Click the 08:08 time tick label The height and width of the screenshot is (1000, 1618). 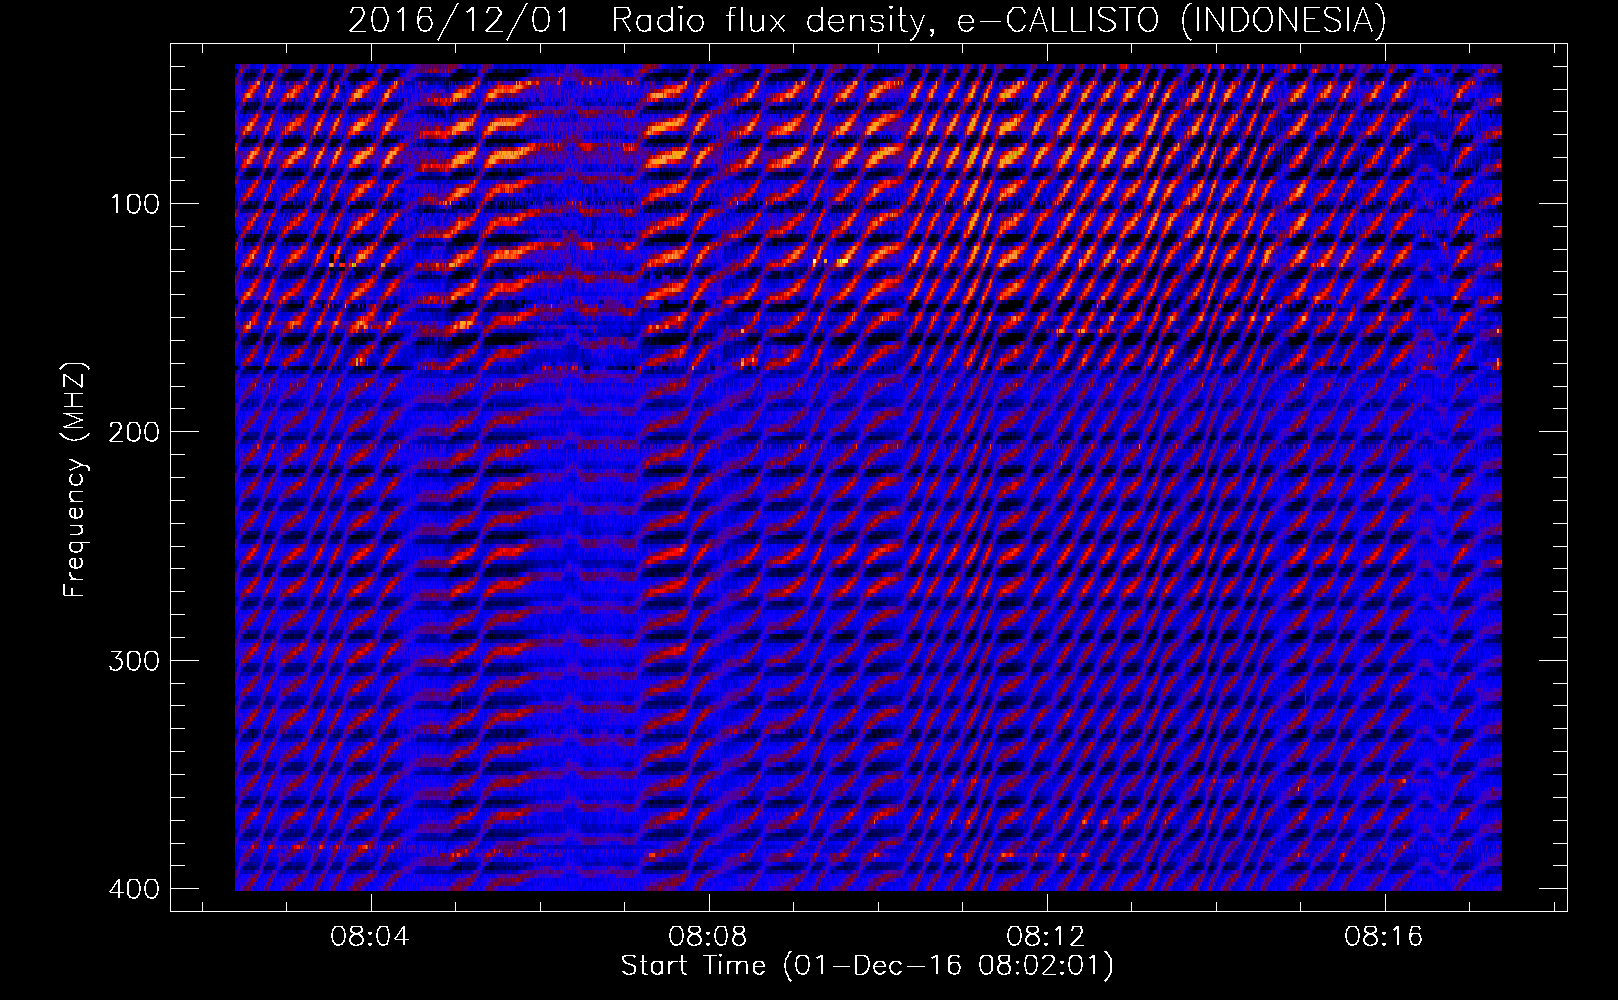tap(709, 938)
